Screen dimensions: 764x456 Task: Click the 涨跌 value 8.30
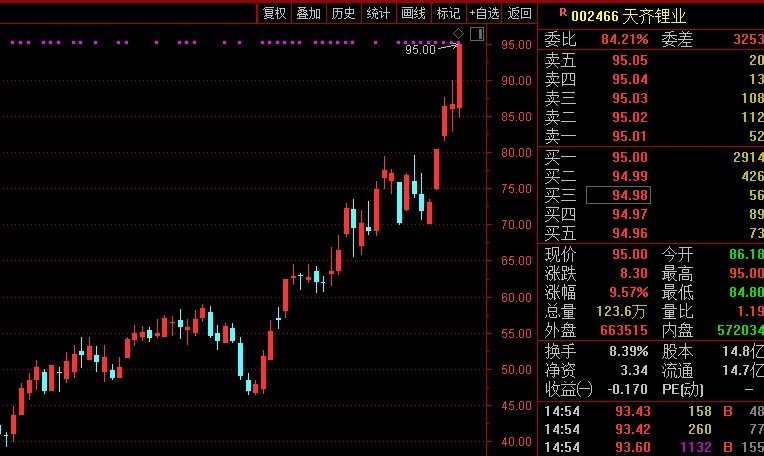click(x=633, y=273)
